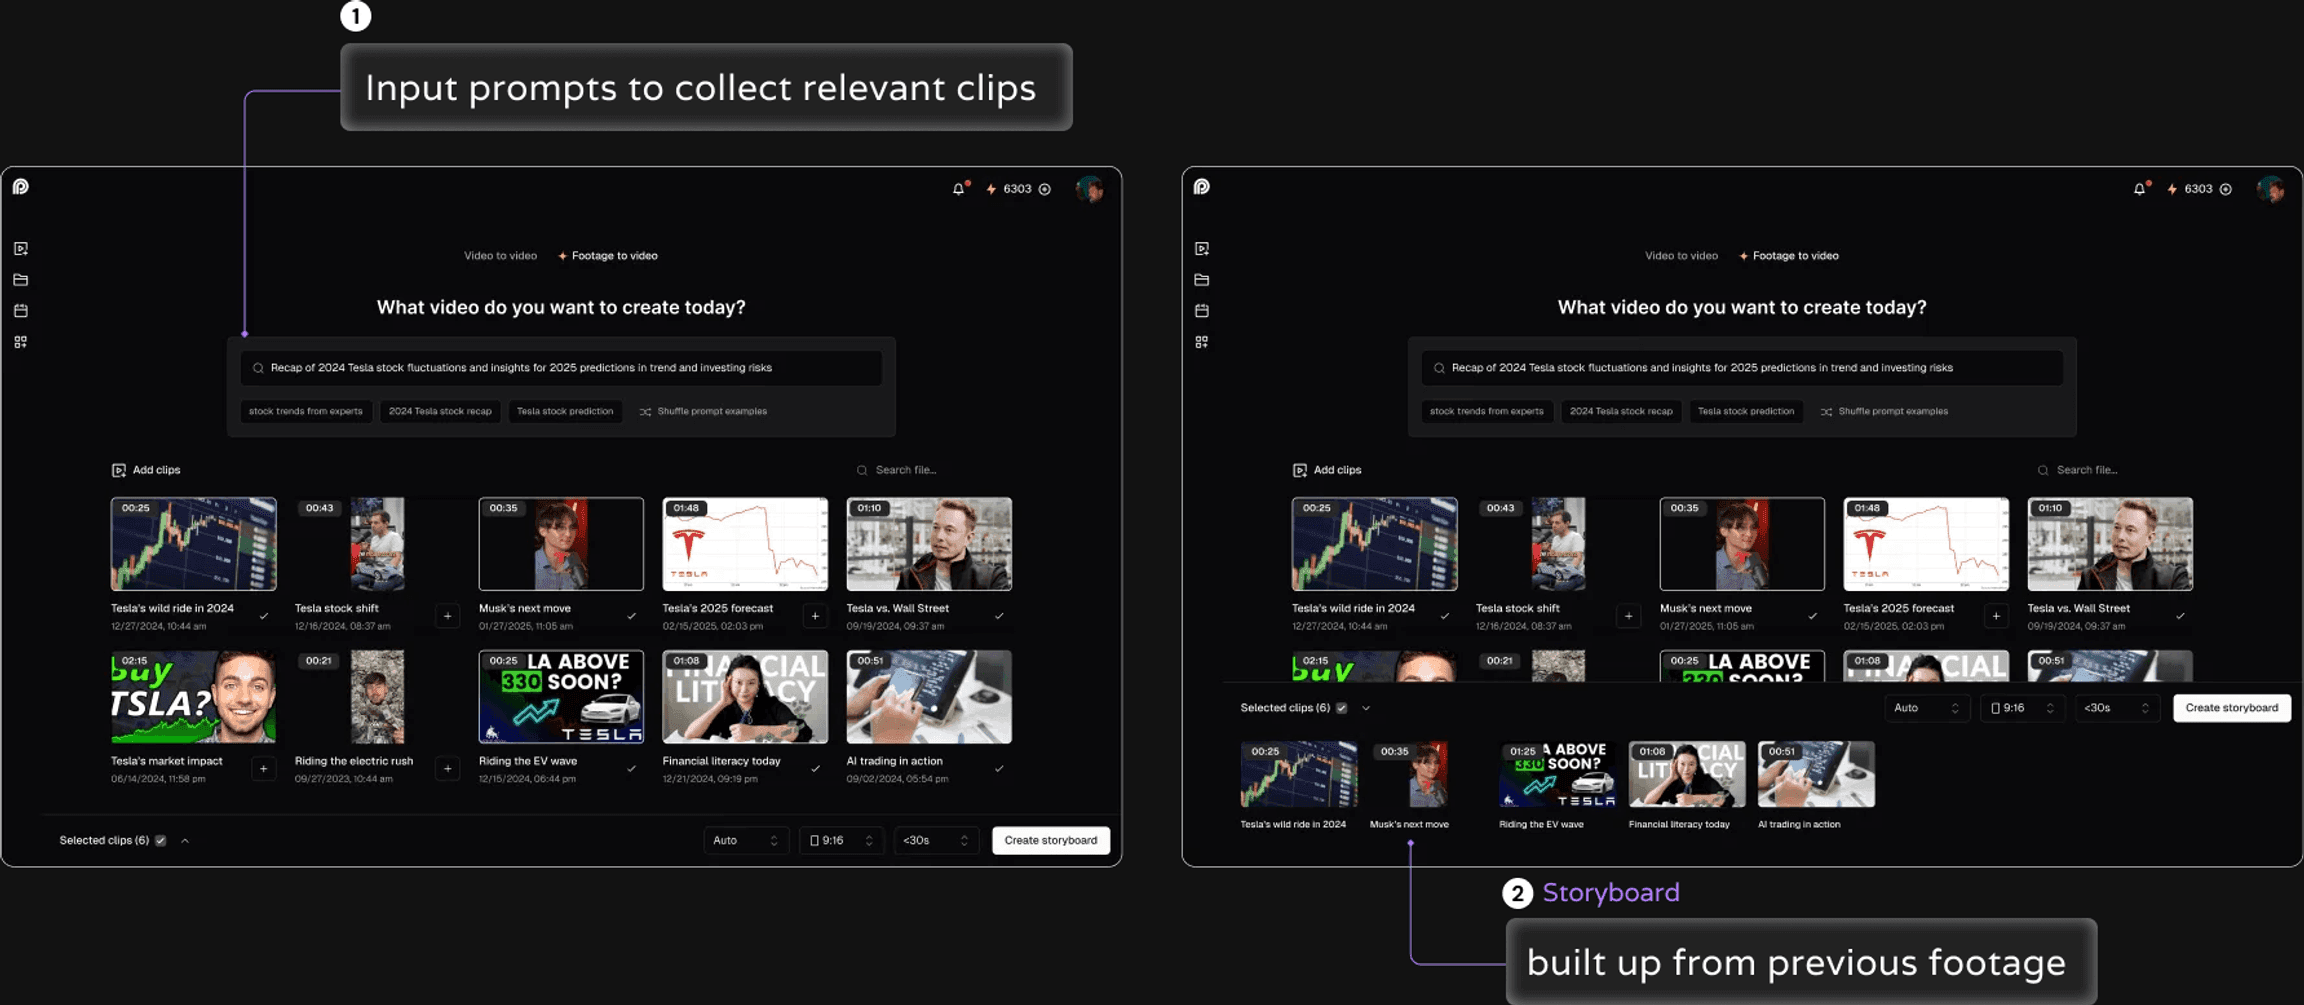Viewport: 2304px width, 1005px height.
Task: Click shuffle icon beside prompt examples, left window
Action: [x=645, y=412]
